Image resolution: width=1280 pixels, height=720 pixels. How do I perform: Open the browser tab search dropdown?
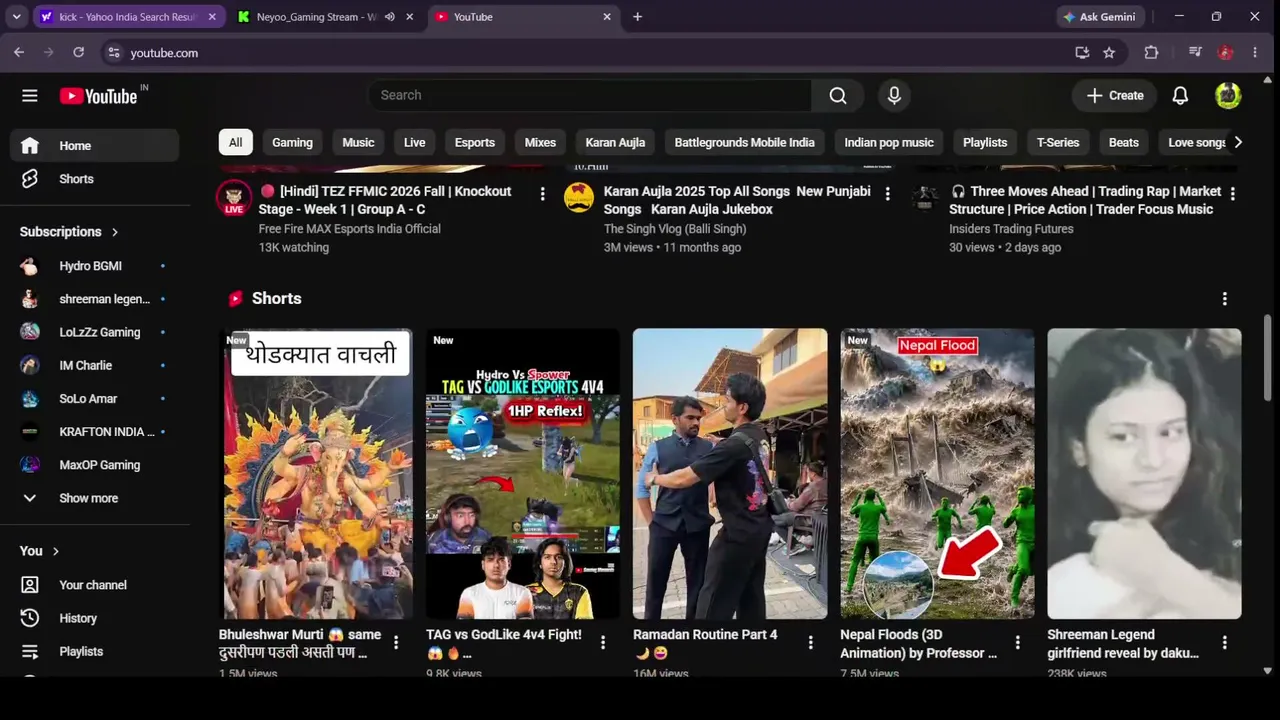(16, 16)
